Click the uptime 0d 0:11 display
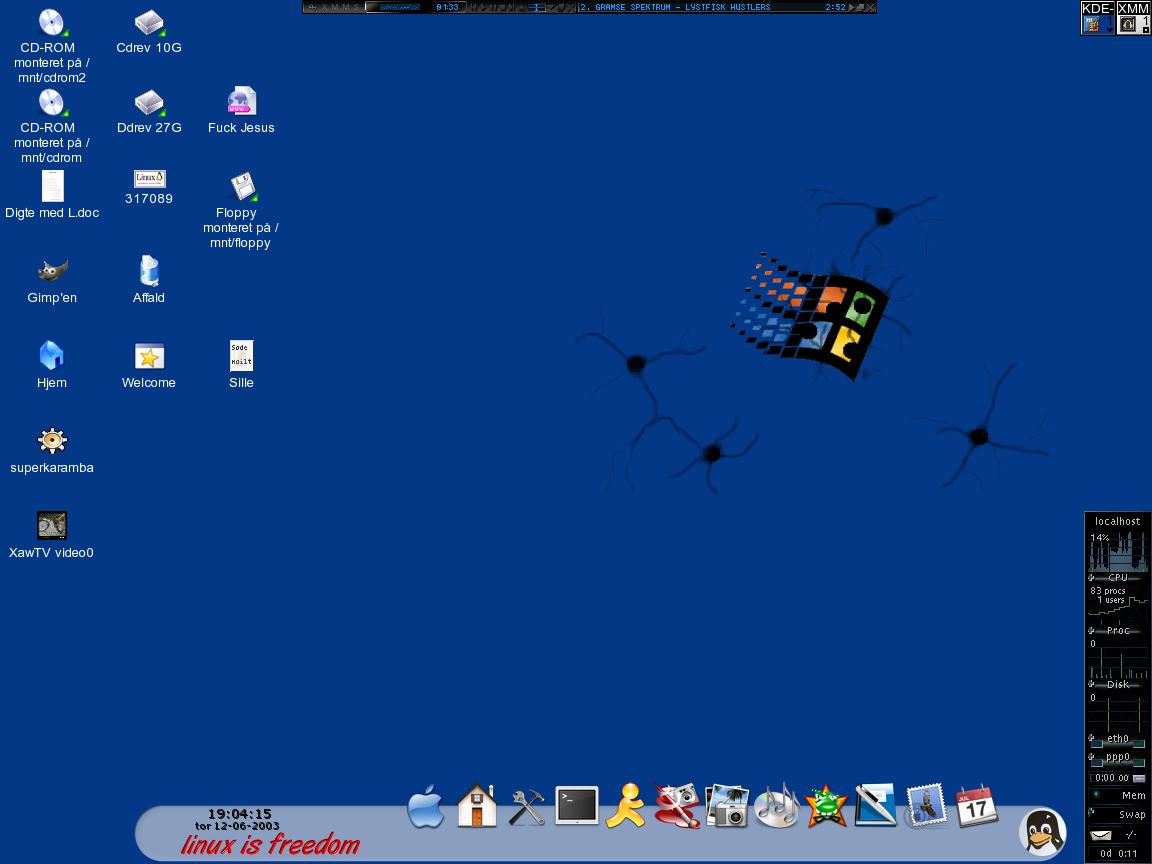The width and height of the screenshot is (1152, 864). (1117, 853)
